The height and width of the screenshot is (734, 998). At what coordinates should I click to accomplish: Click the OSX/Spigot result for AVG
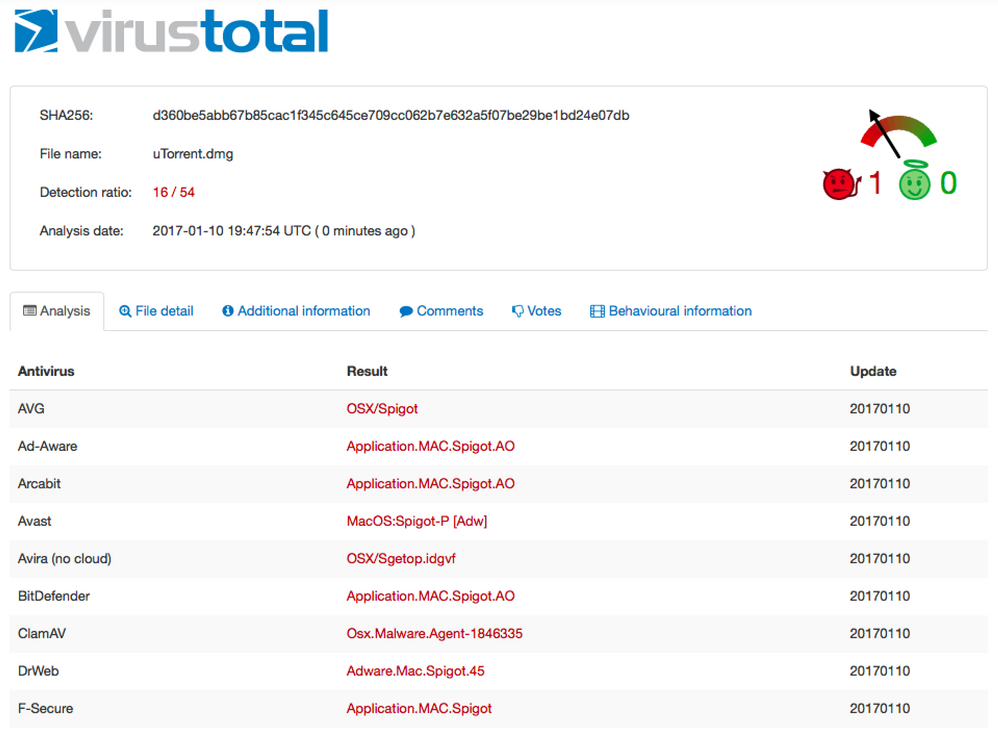click(x=382, y=409)
